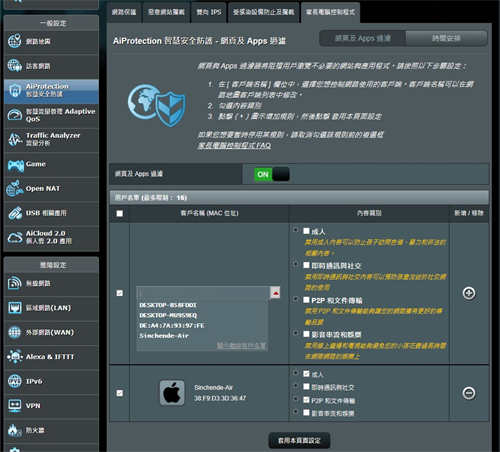This screenshot has width=500, height=452.
Task: Open the Traffic Analyzer icon
Action: tap(15, 139)
